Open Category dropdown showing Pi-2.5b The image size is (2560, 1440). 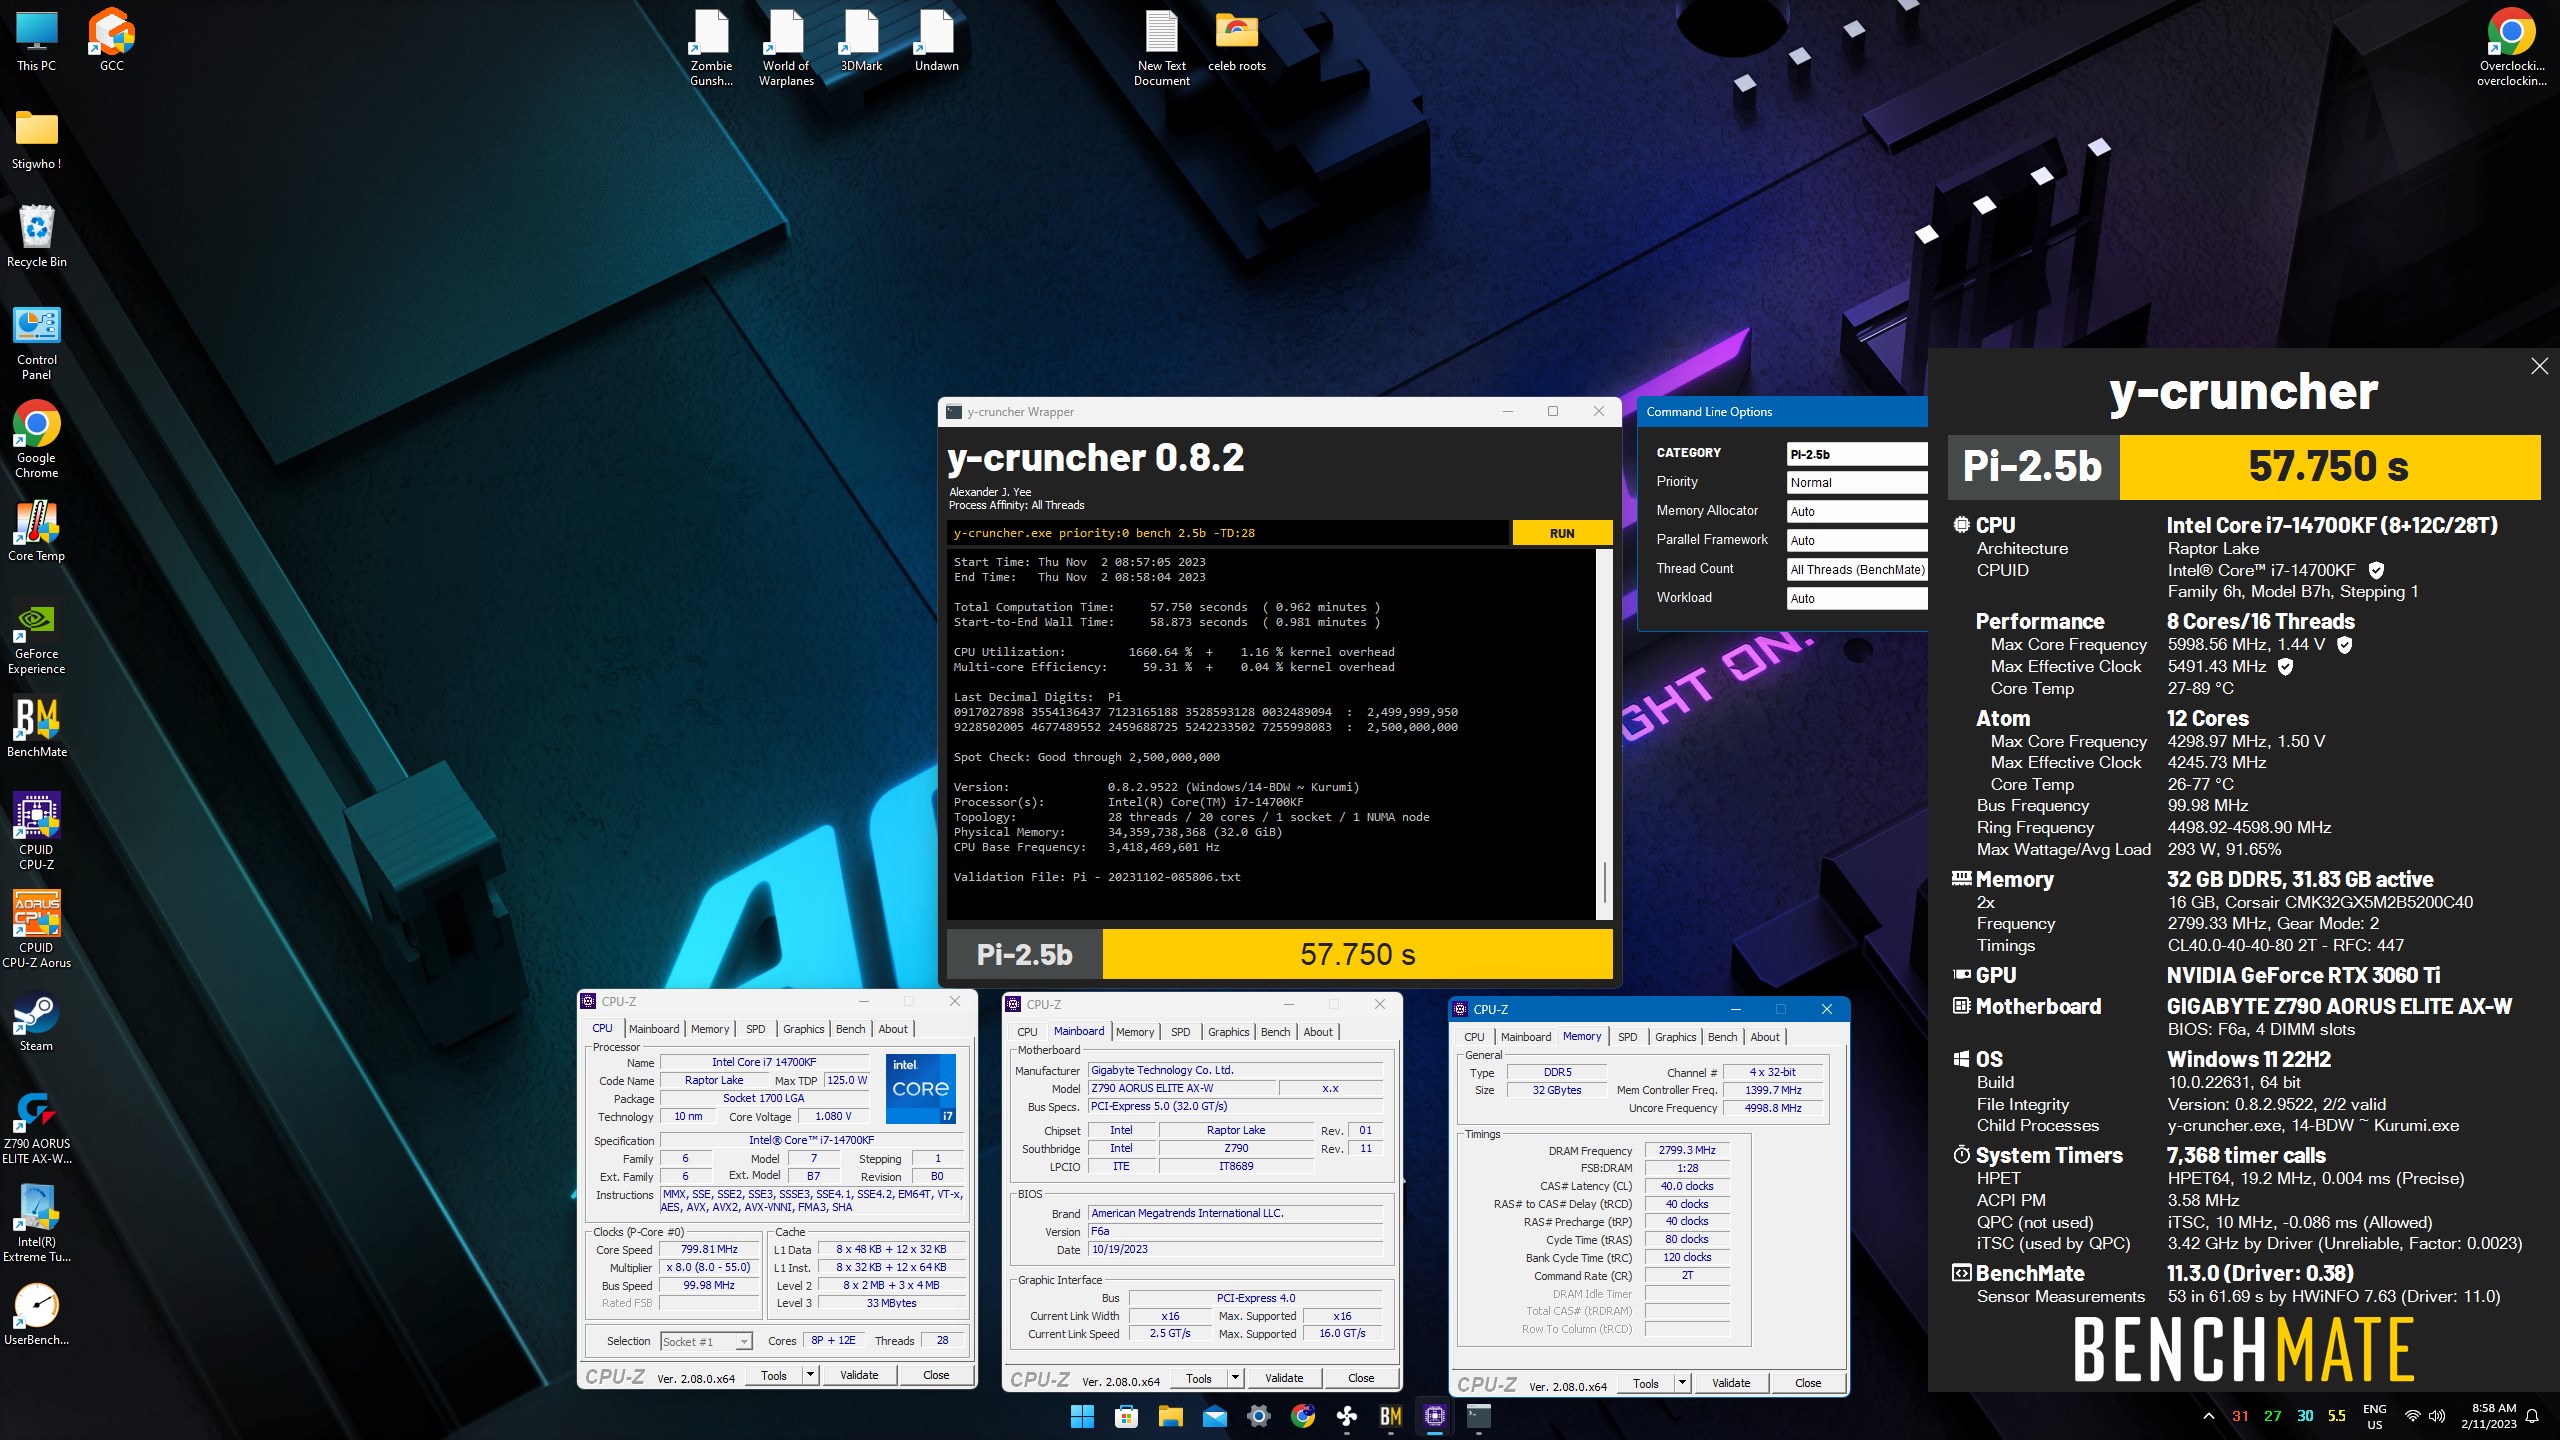pos(1856,454)
